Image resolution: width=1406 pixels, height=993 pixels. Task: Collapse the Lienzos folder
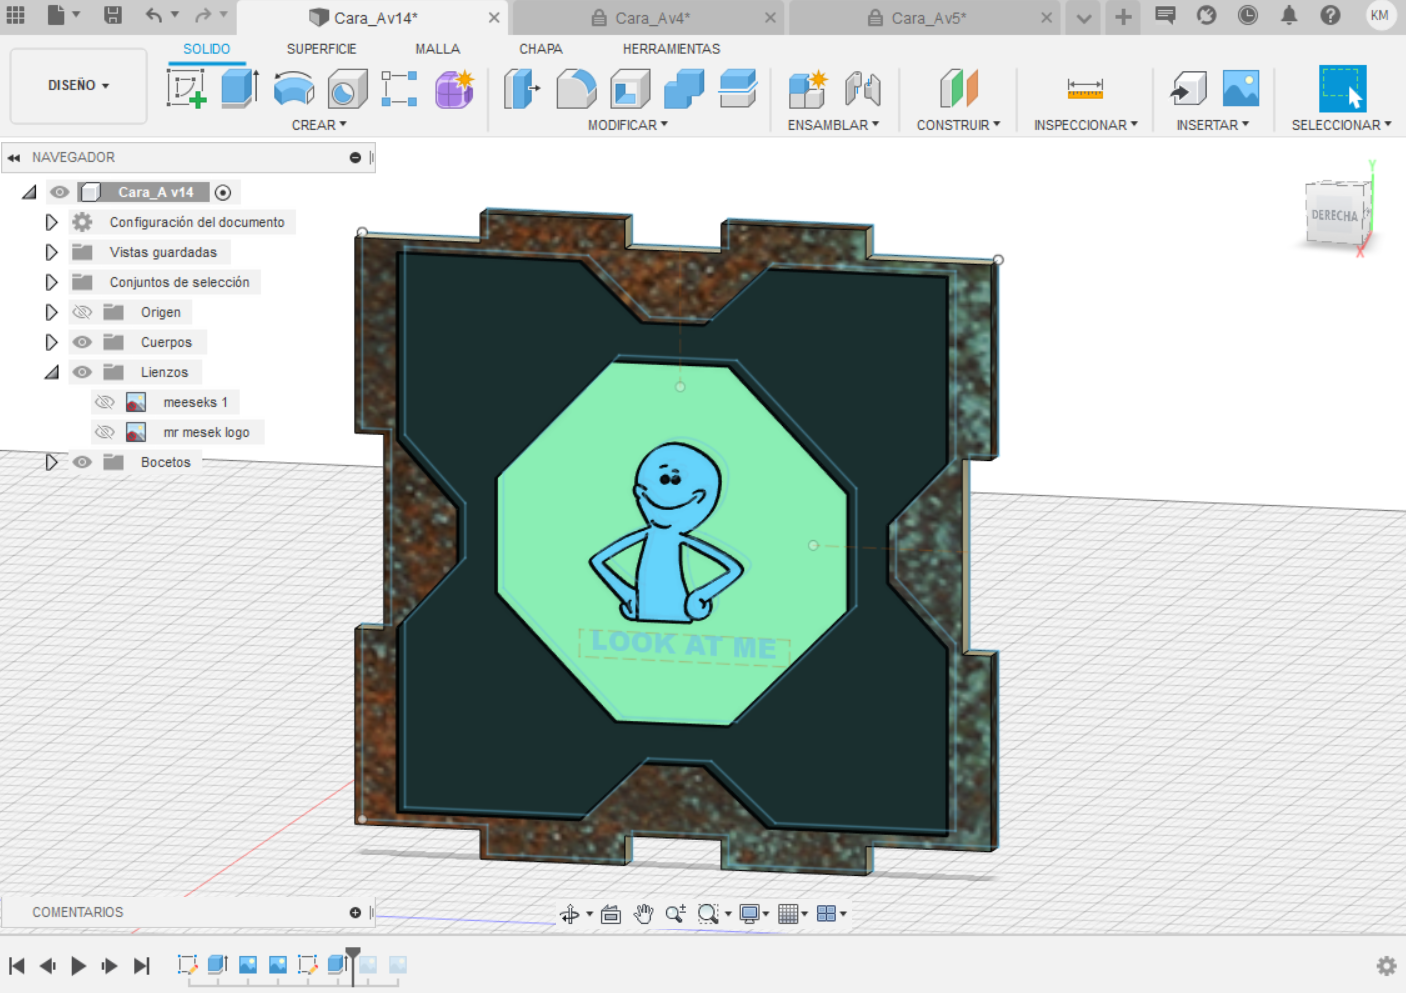pyautogui.click(x=51, y=372)
